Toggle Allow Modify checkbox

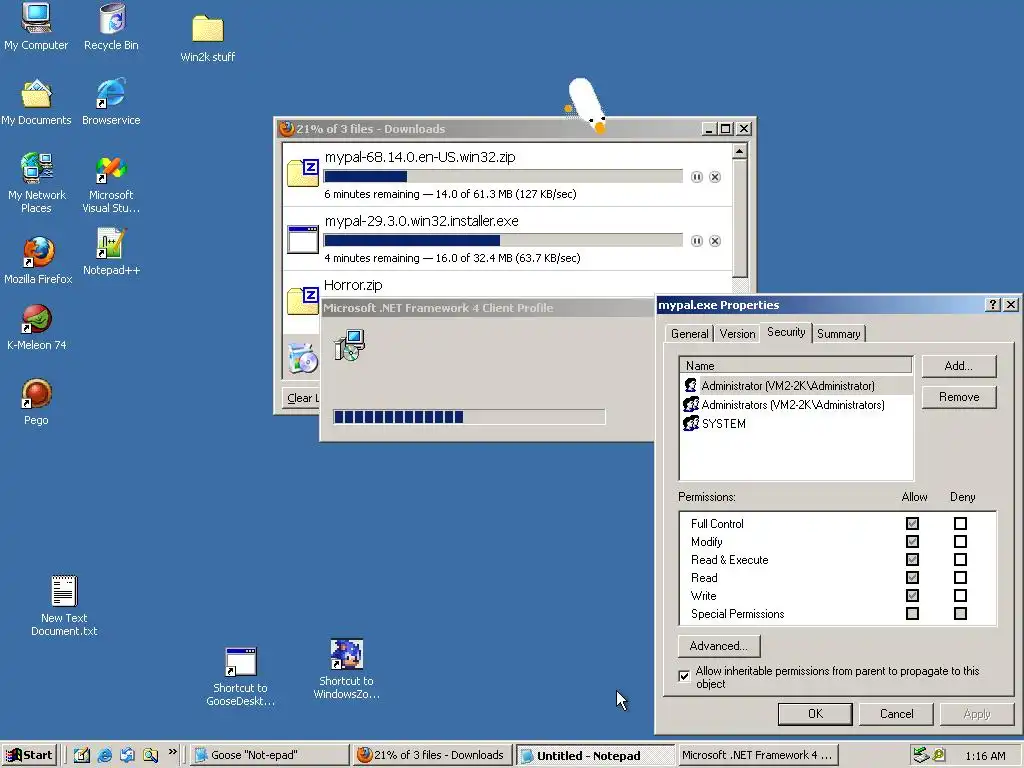coord(912,541)
